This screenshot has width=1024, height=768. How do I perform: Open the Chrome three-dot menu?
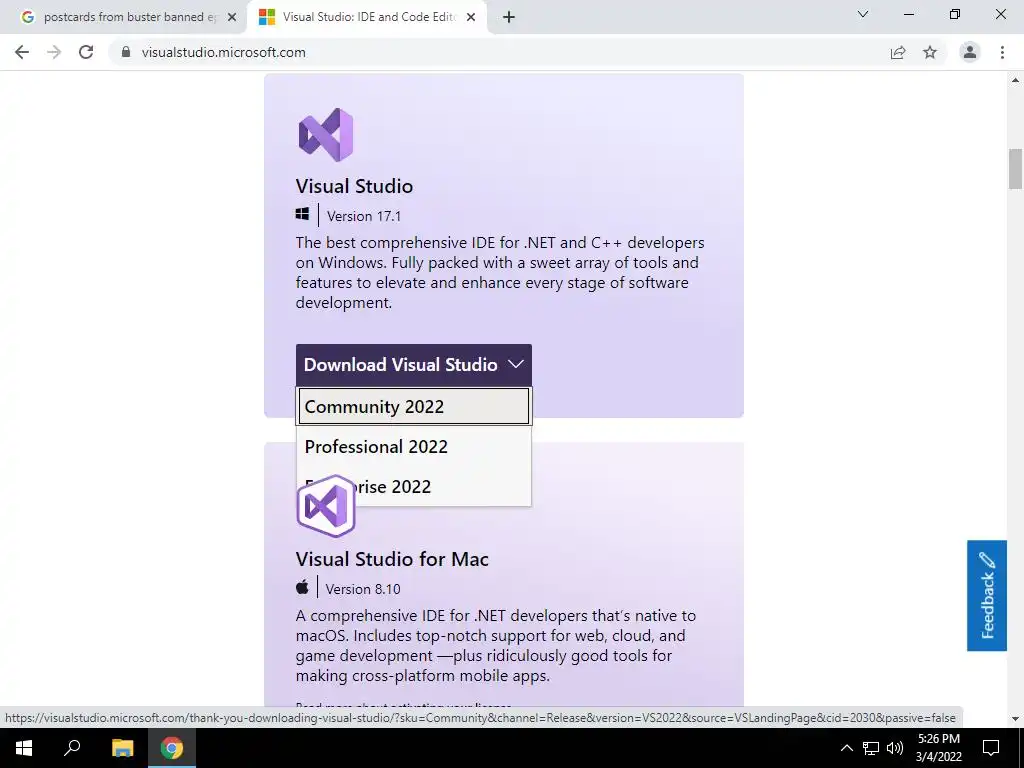point(1002,52)
